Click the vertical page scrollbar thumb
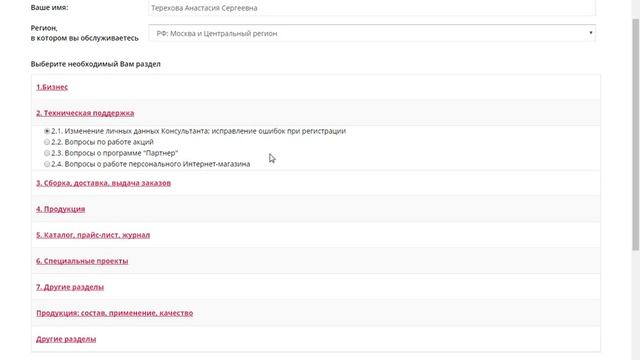Screen dimensions: 640x360 point(636,135)
